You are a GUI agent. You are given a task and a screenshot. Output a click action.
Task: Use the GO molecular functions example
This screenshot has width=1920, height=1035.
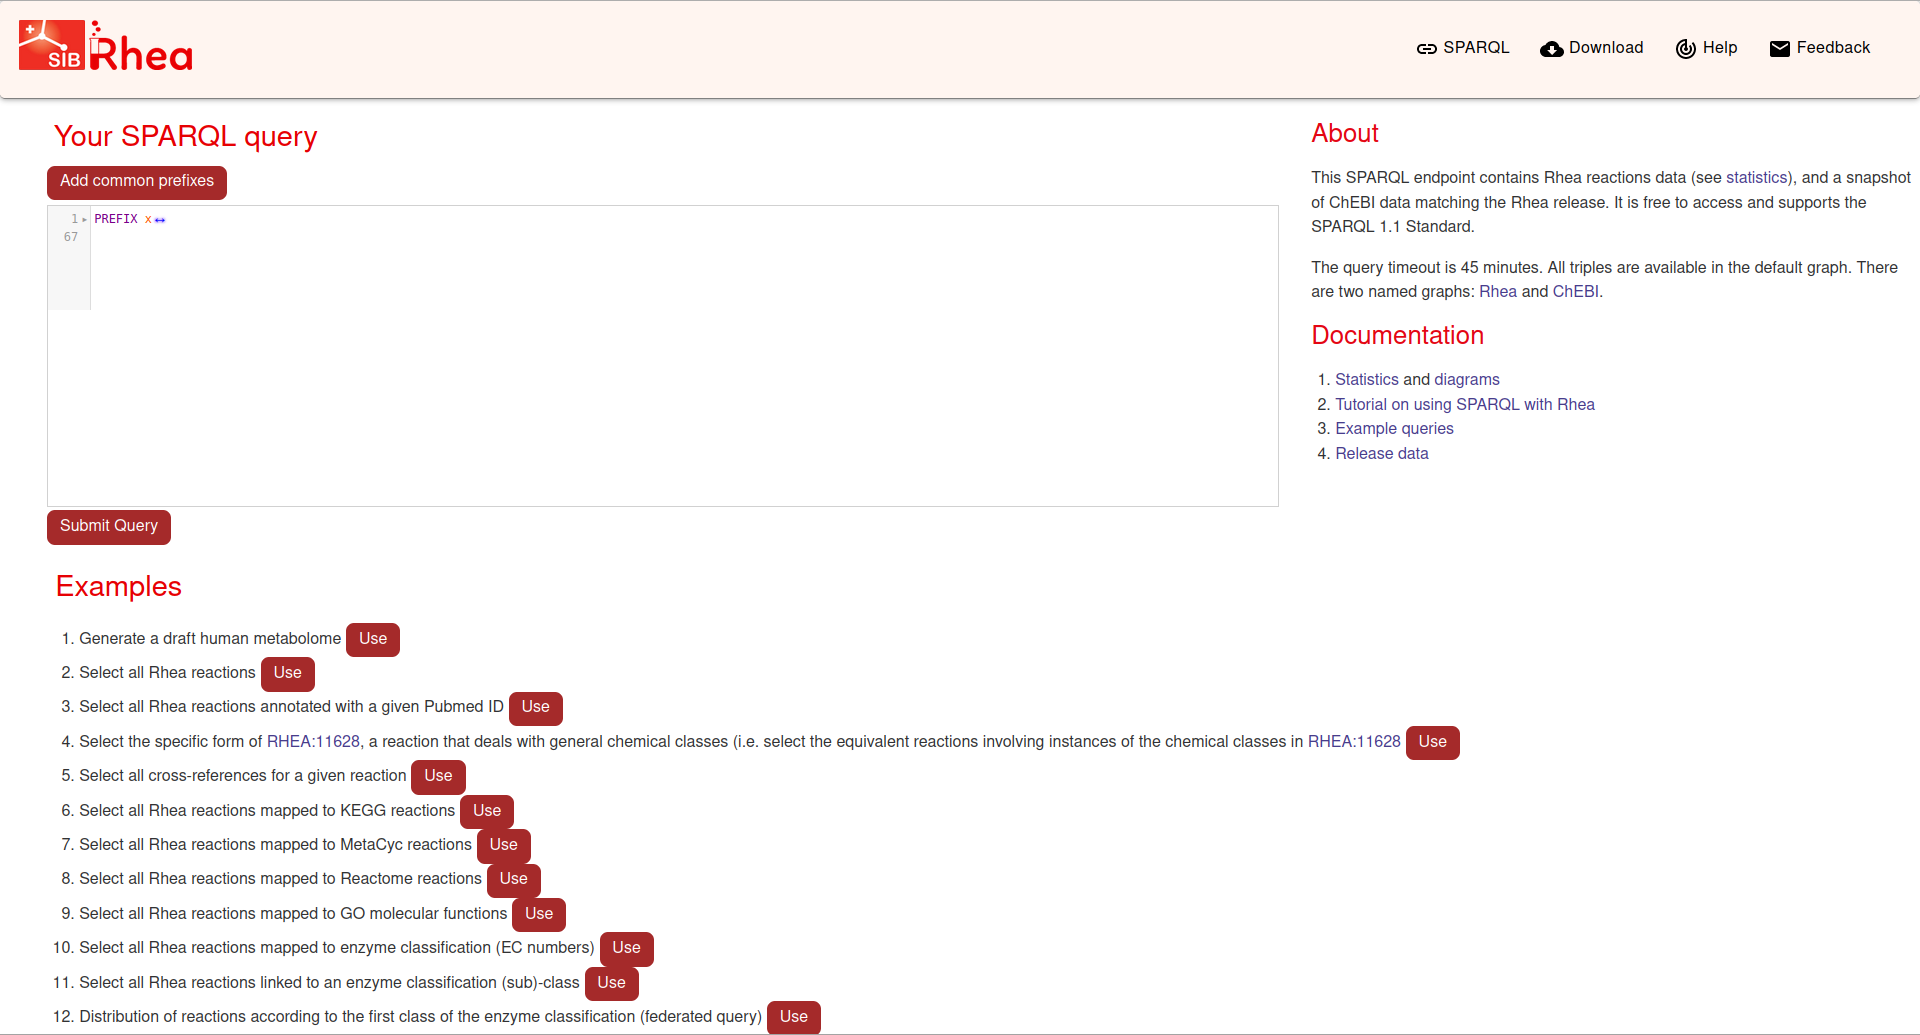pyautogui.click(x=539, y=915)
